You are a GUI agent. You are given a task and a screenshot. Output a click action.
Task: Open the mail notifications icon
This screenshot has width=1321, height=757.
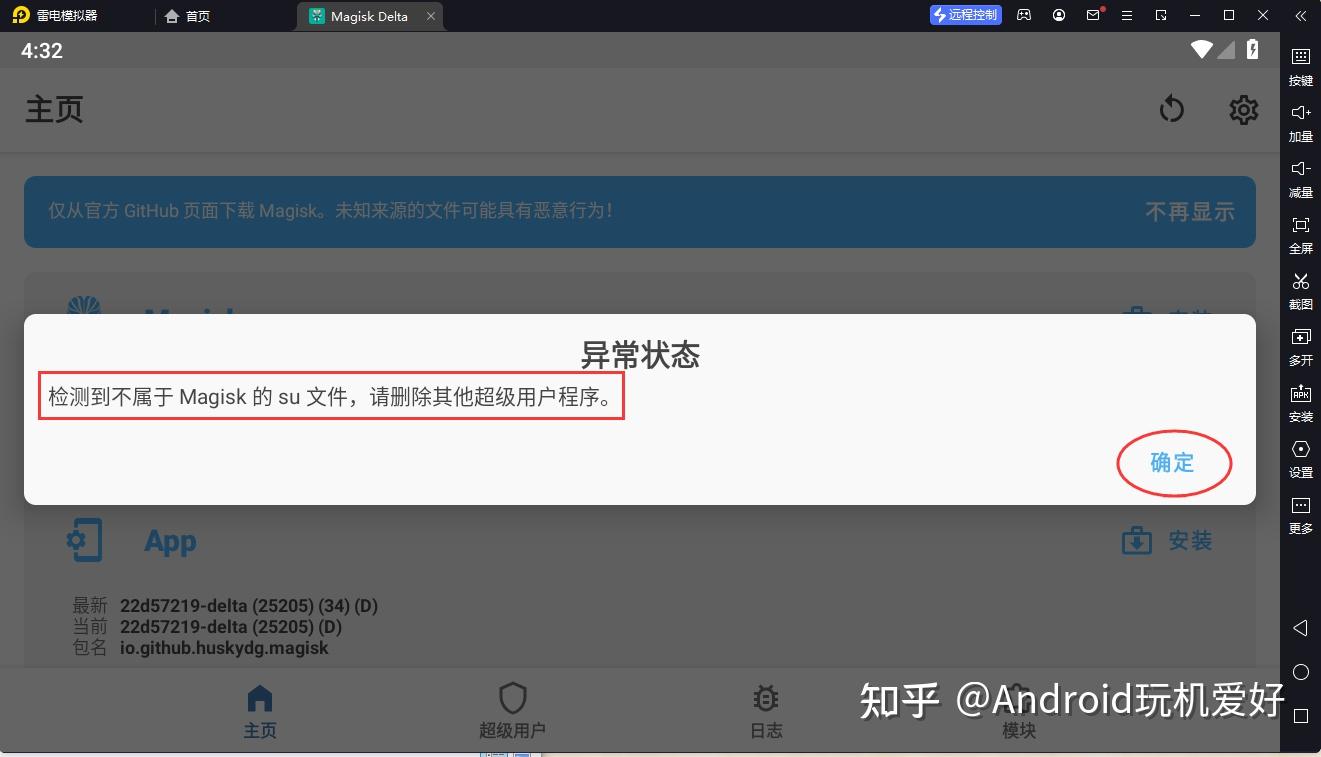(x=1093, y=15)
